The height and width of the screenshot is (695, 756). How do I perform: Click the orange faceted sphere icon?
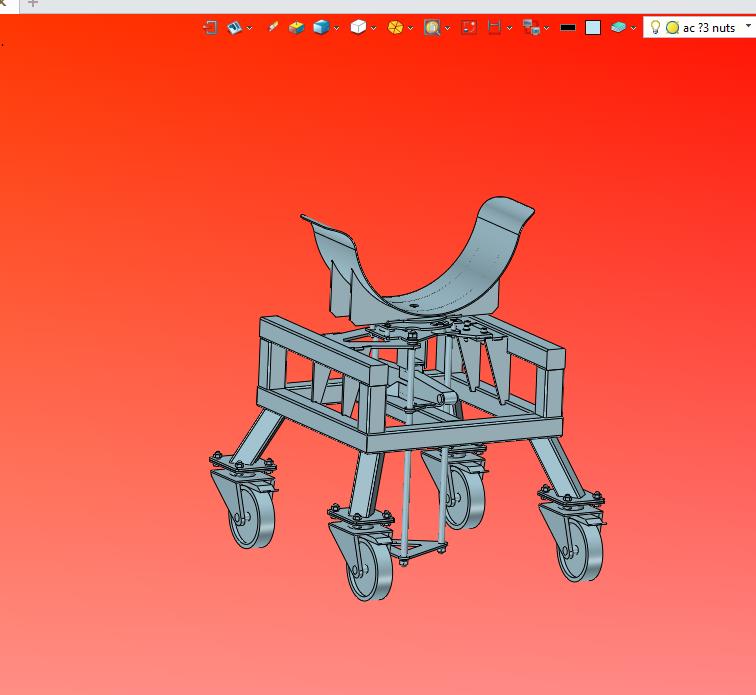[x=395, y=27]
